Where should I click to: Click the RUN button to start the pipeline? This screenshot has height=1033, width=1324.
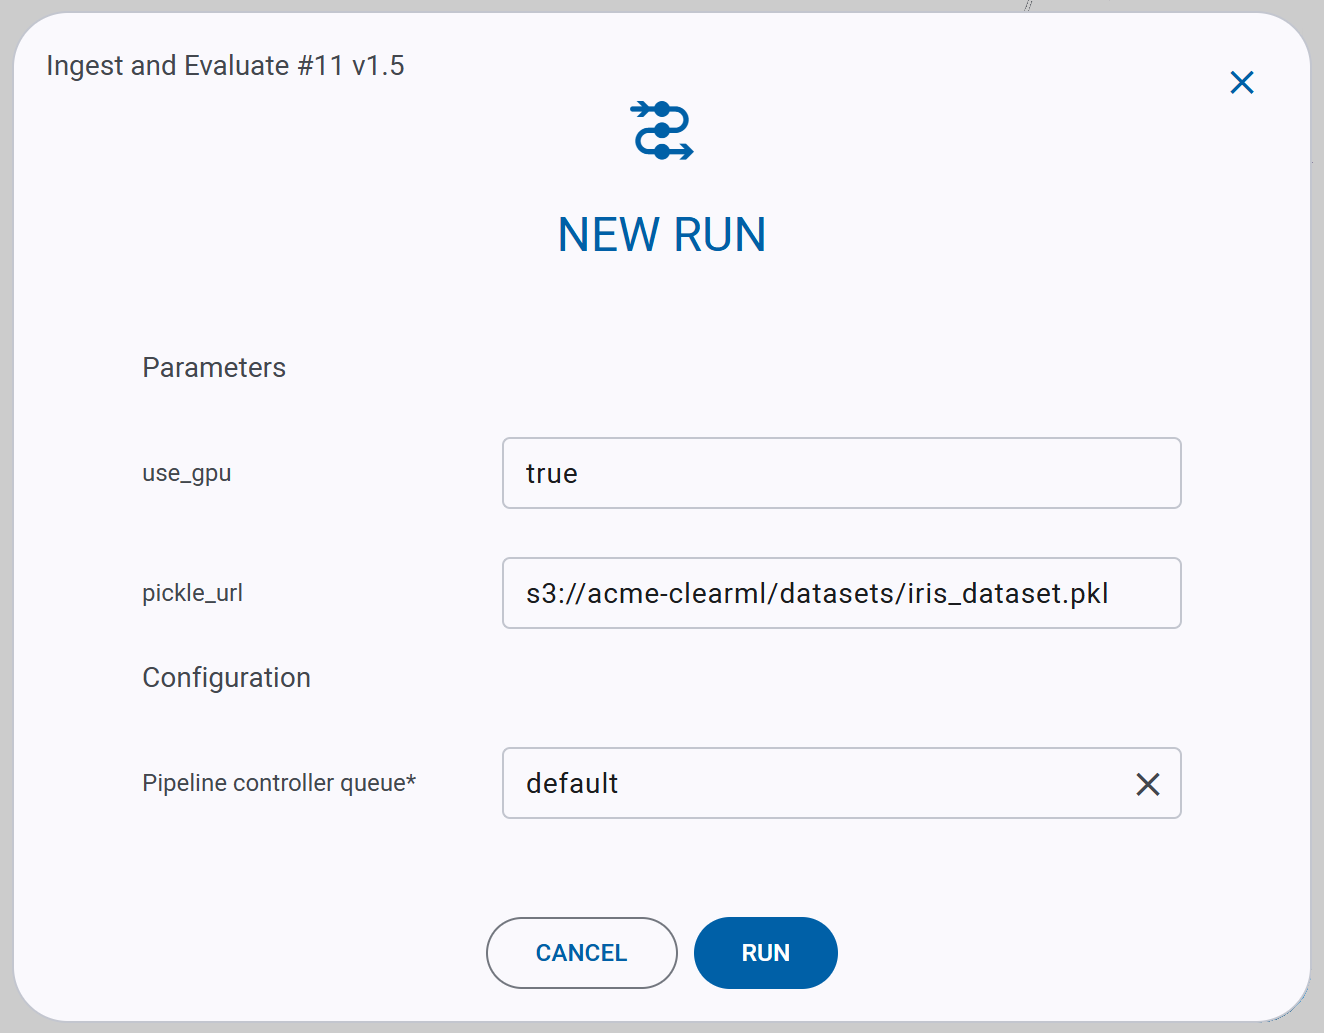pyautogui.click(x=765, y=953)
